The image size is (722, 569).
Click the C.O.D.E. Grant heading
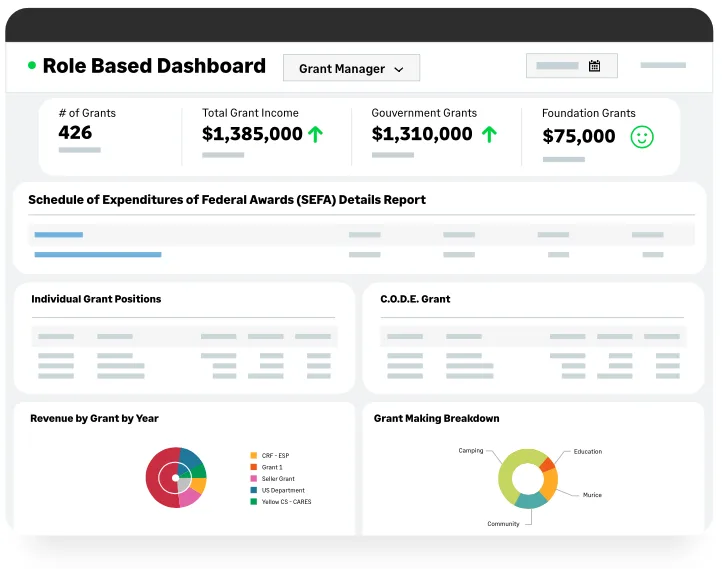point(415,299)
